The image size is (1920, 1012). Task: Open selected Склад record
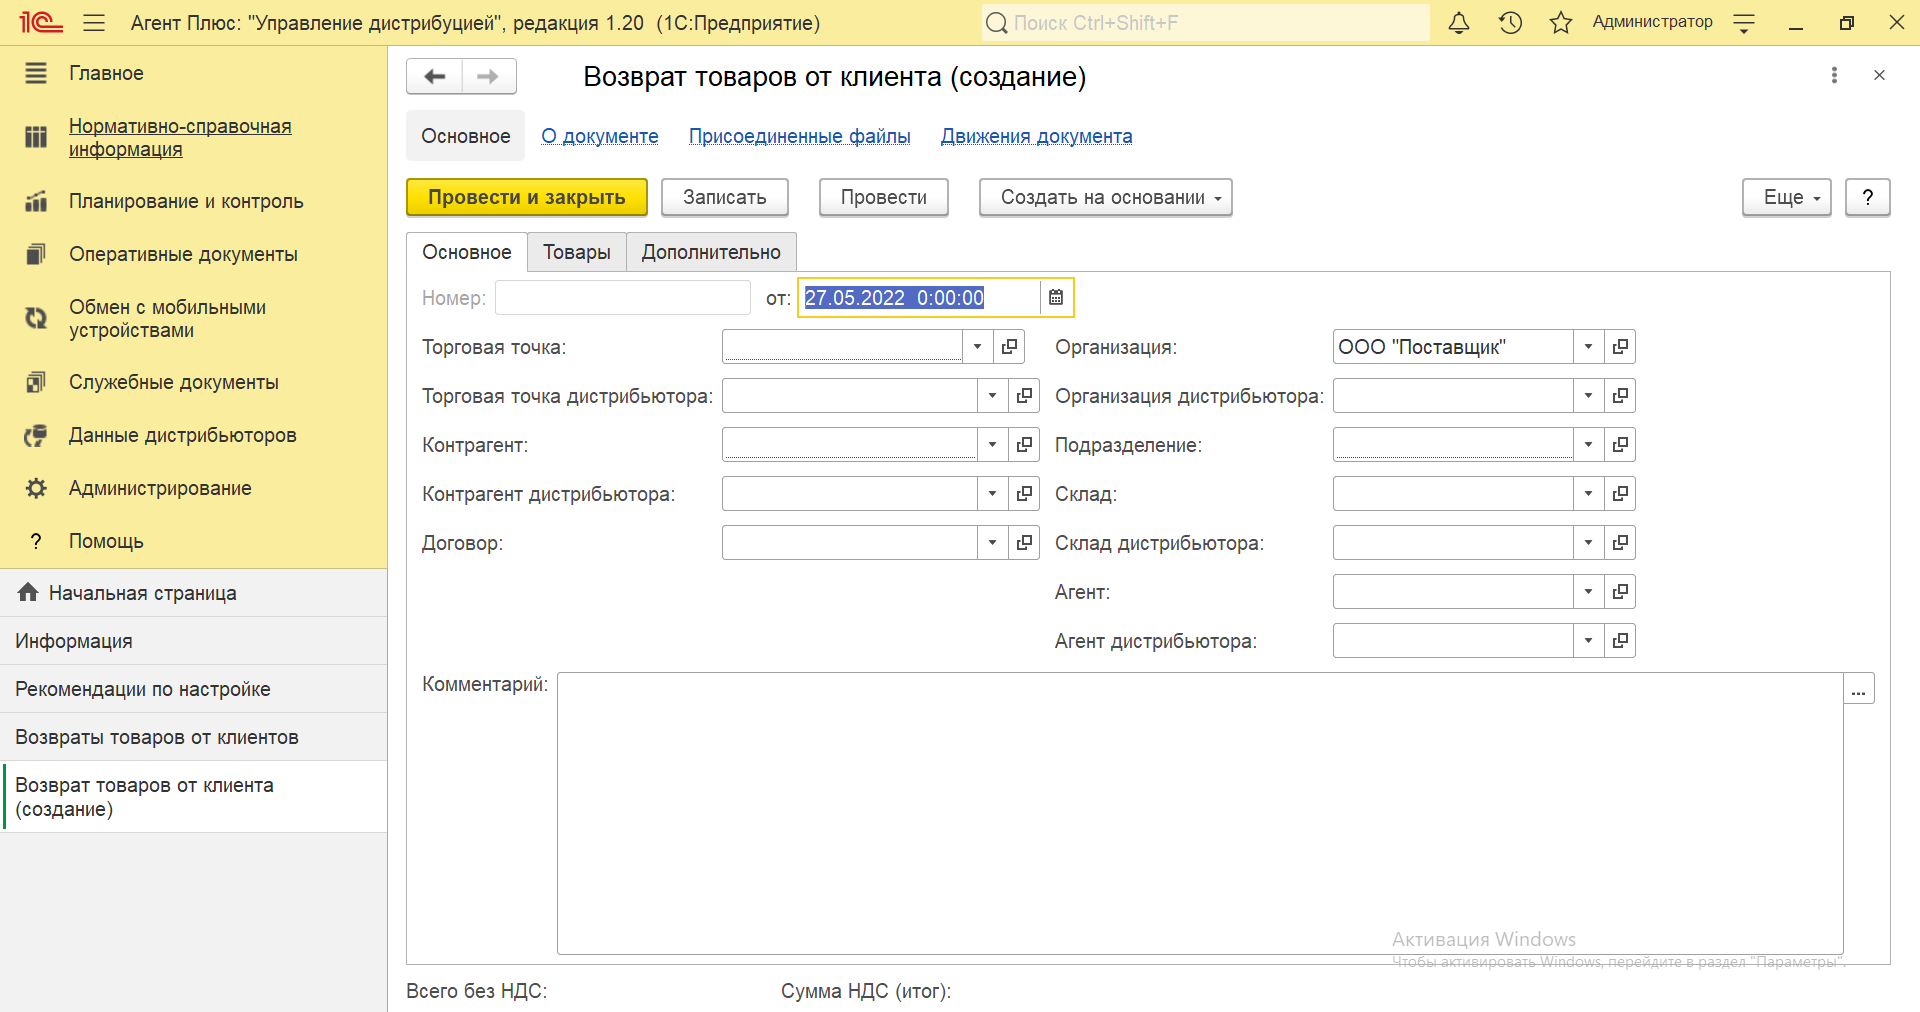coord(1620,493)
